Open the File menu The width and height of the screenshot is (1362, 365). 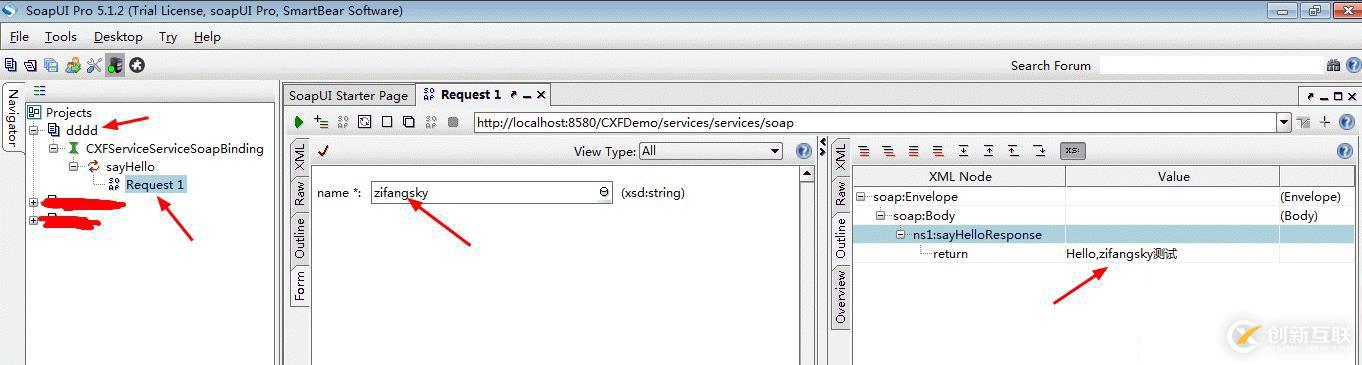pyautogui.click(x=19, y=36)
